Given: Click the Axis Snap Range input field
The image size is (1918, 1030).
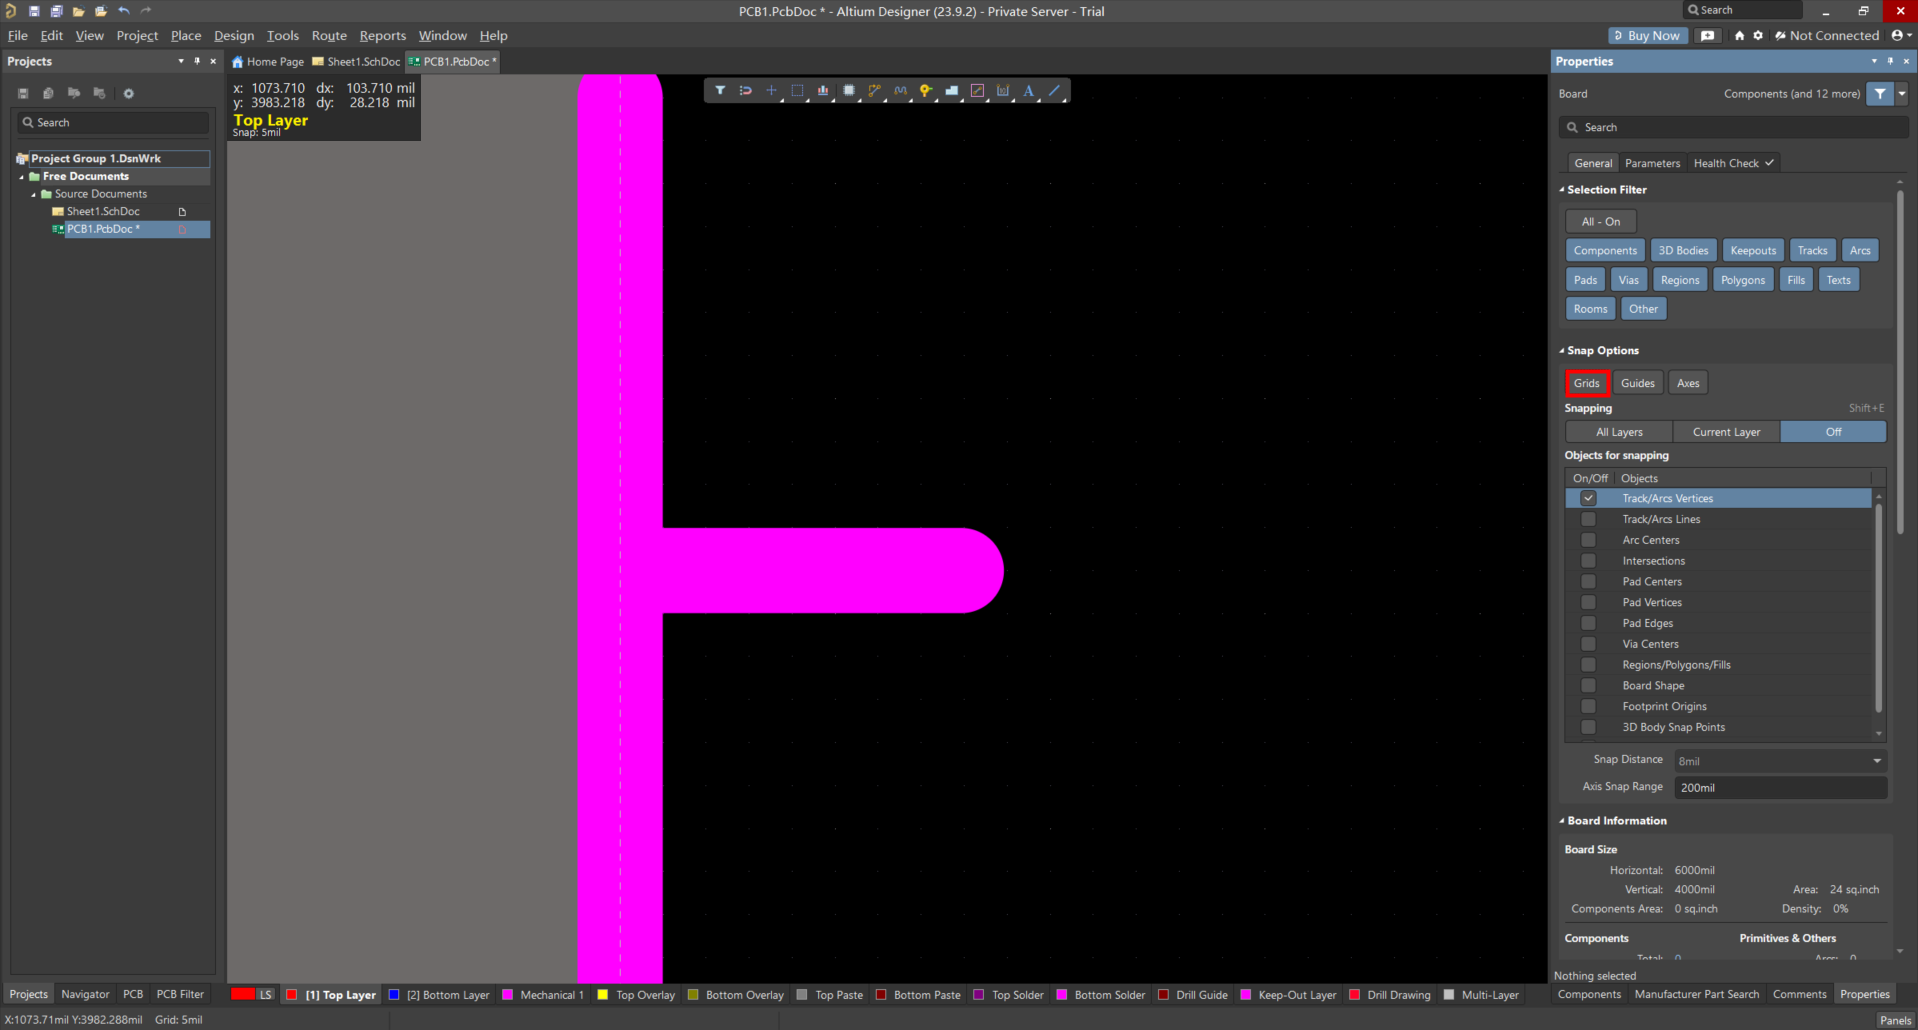Looking at the screenshot, I should point(1780,788).
